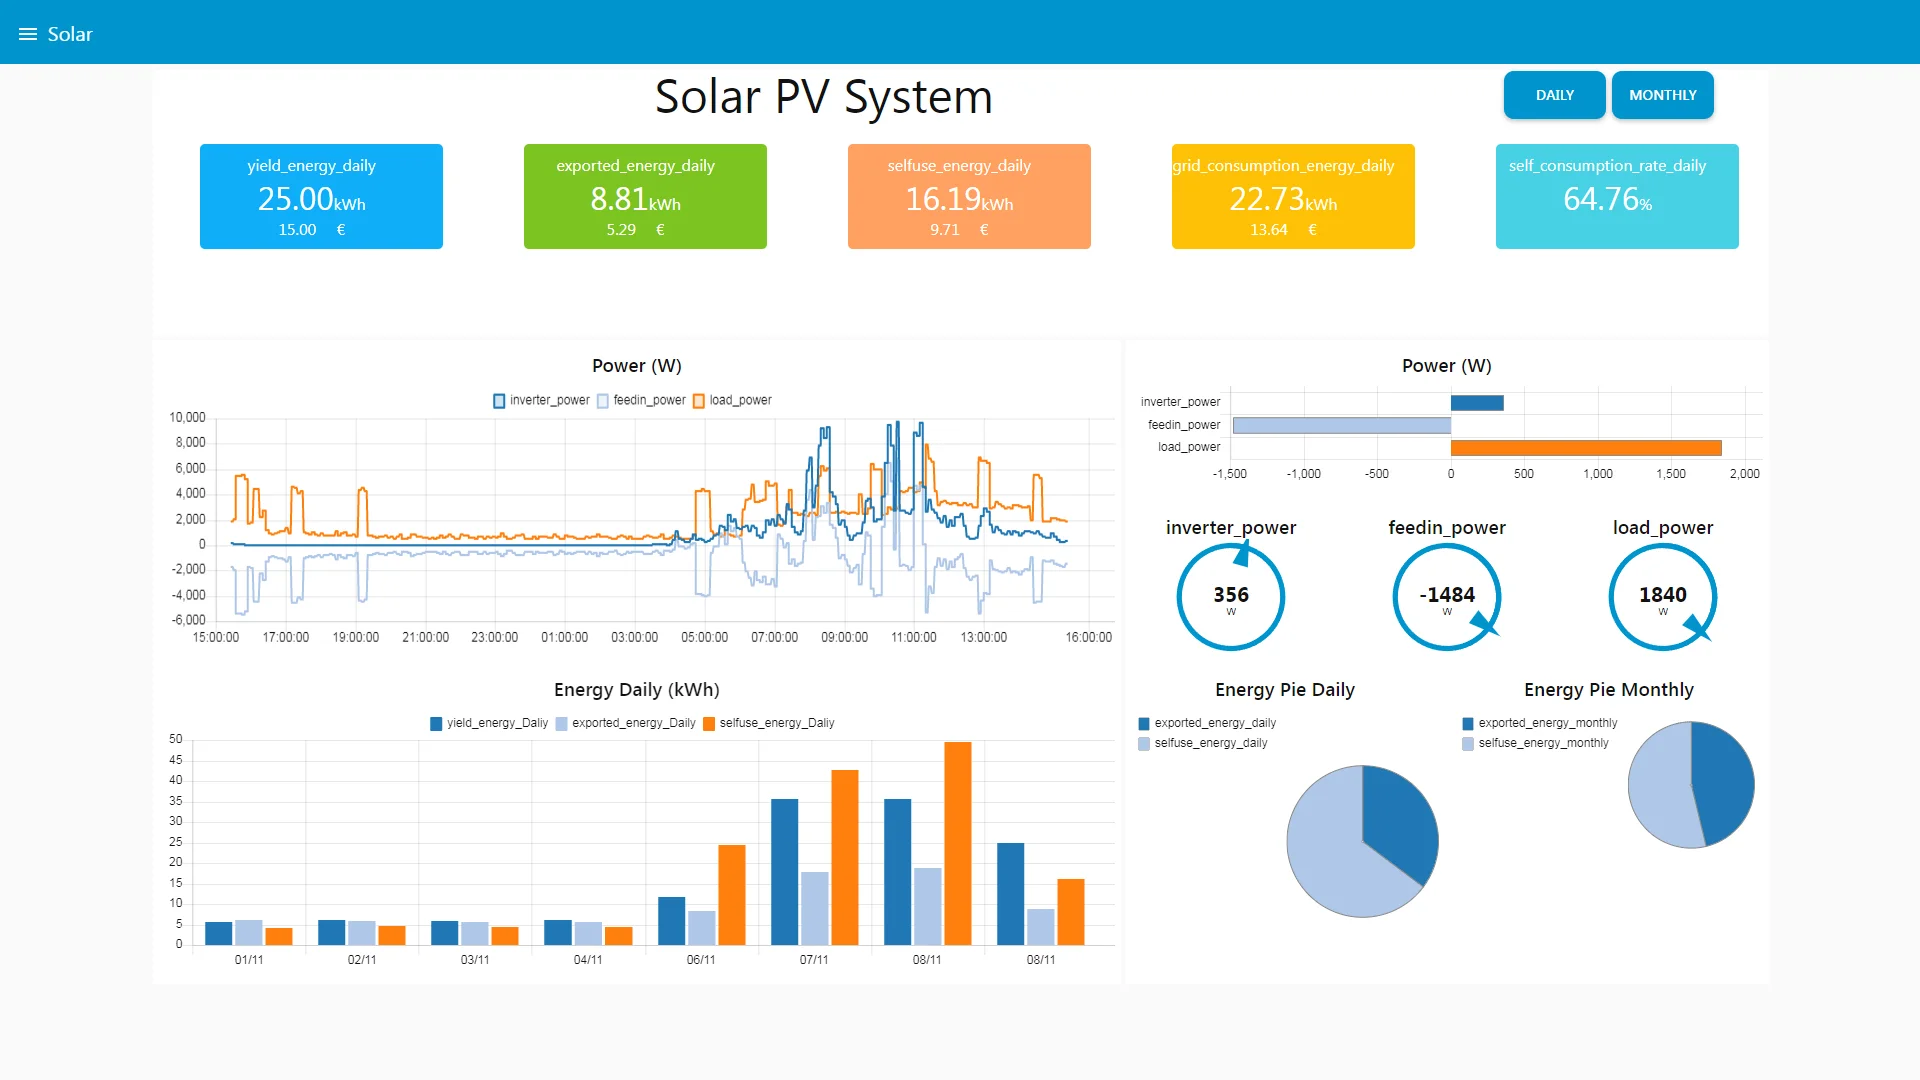Toggle load_power legend in Power line chart

(732, 400)
